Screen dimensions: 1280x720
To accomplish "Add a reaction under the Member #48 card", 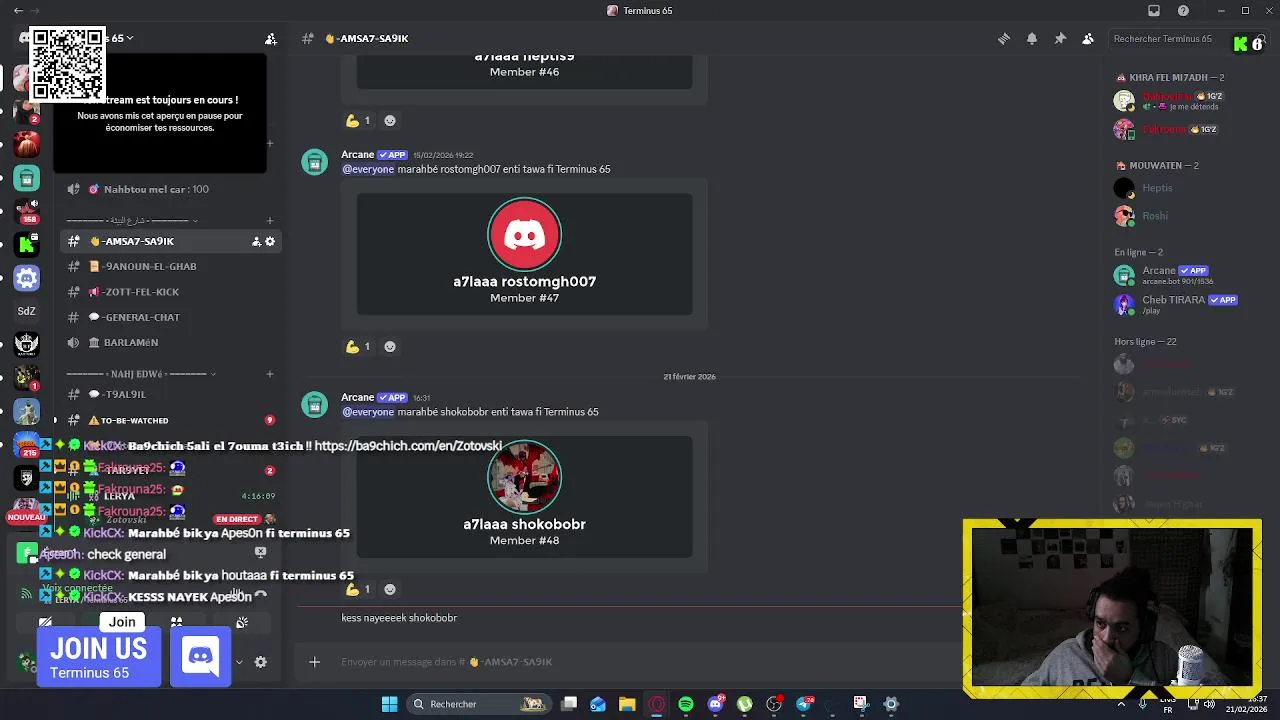I will click(x=390, y=589).
